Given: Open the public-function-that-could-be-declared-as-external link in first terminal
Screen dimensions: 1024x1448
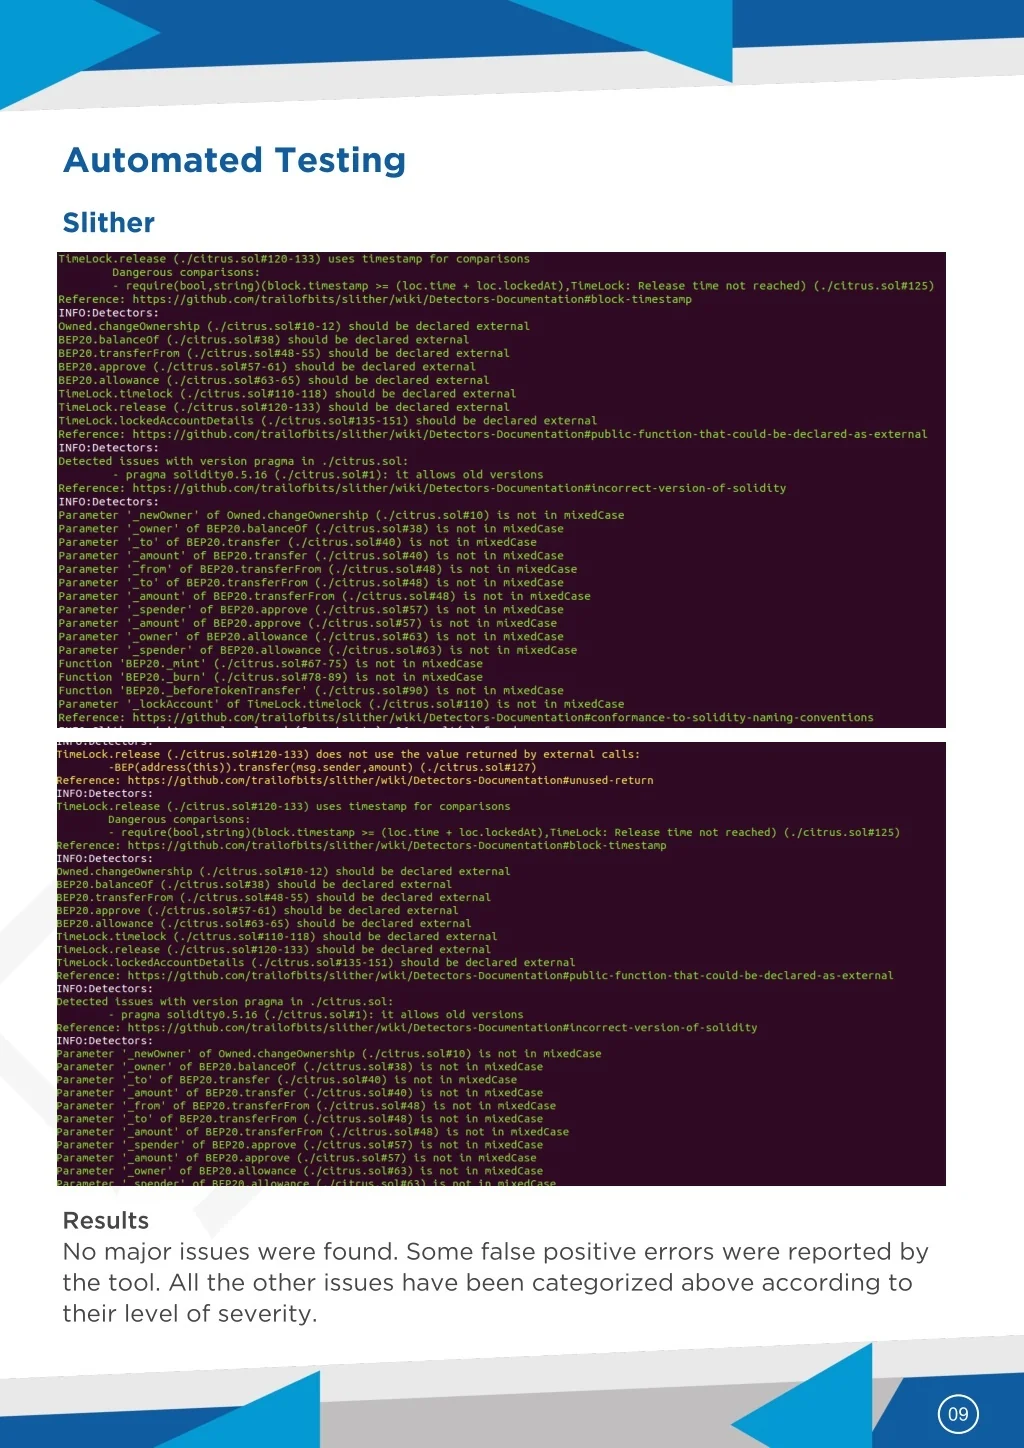Looking at the screenshot, I should 529,434.
